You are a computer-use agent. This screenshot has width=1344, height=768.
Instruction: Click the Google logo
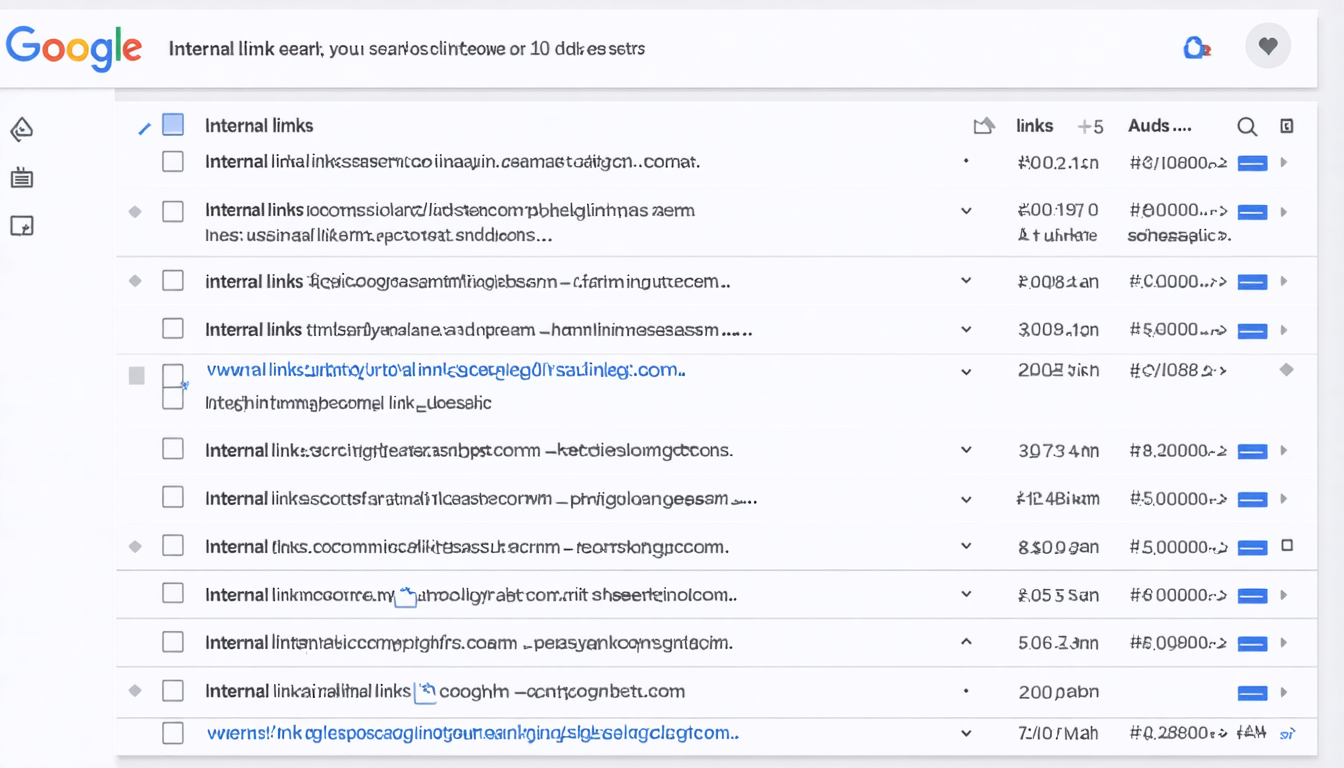point(74,47)
